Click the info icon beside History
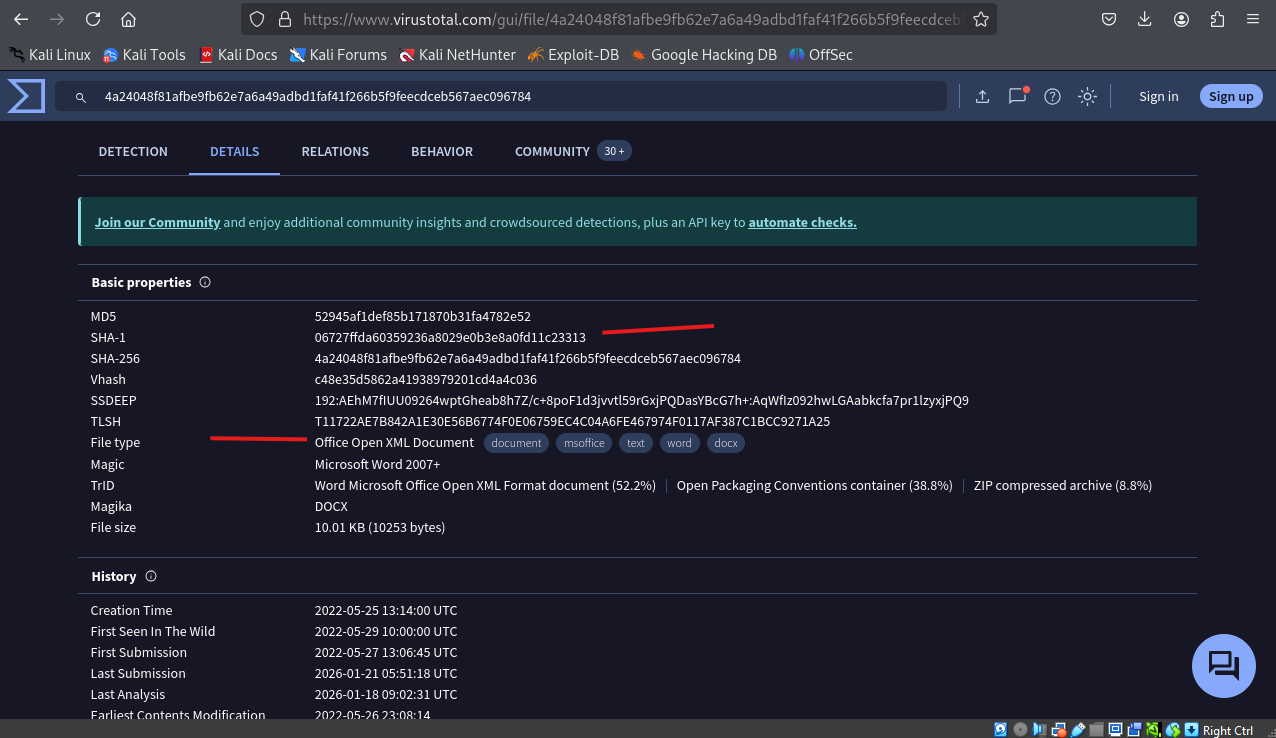This screenshot has width=1276, height=738. pos(151,576)
